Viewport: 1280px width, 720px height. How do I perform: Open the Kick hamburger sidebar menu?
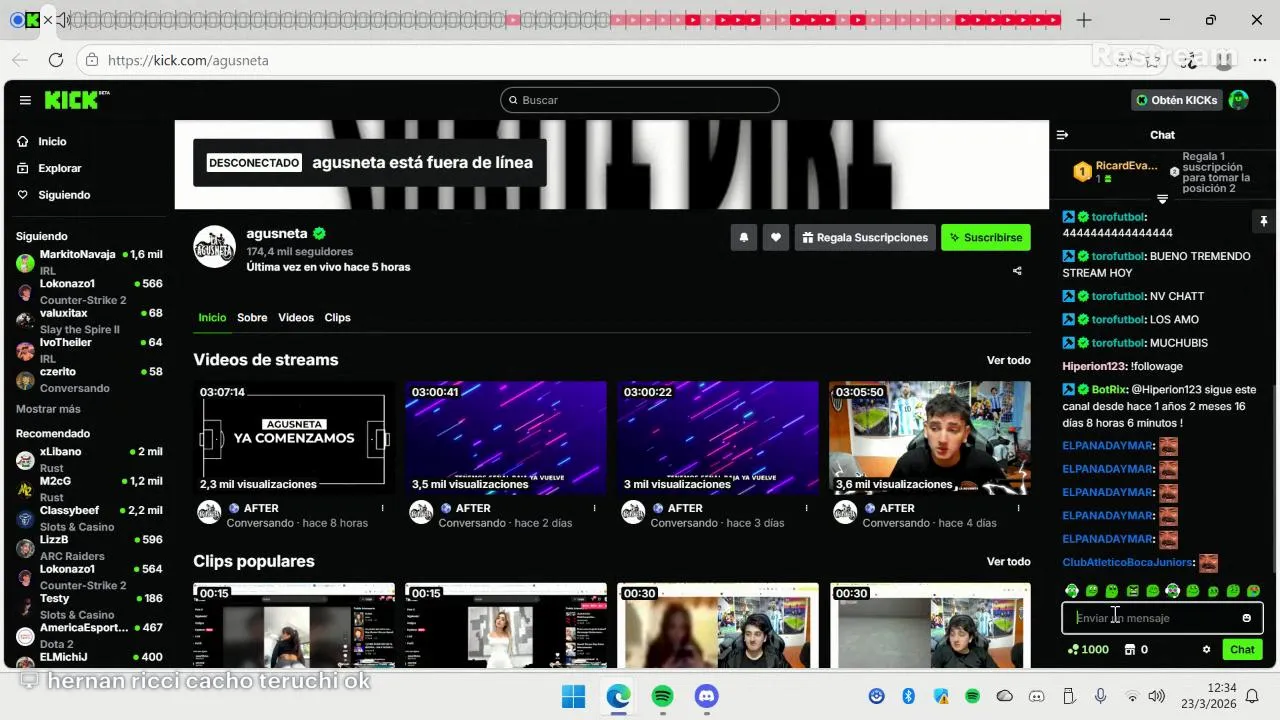click(x=25, y=100)
